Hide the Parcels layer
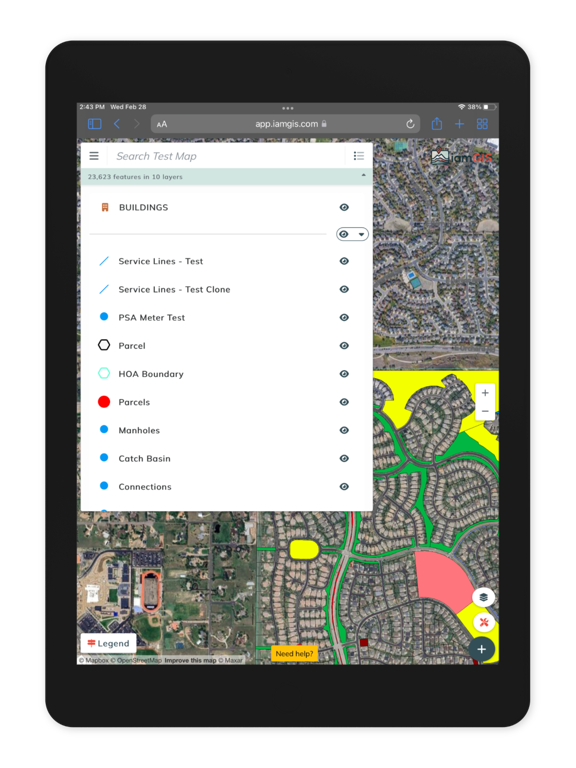This screenshot has width=576, height=768. coord(344,402)
